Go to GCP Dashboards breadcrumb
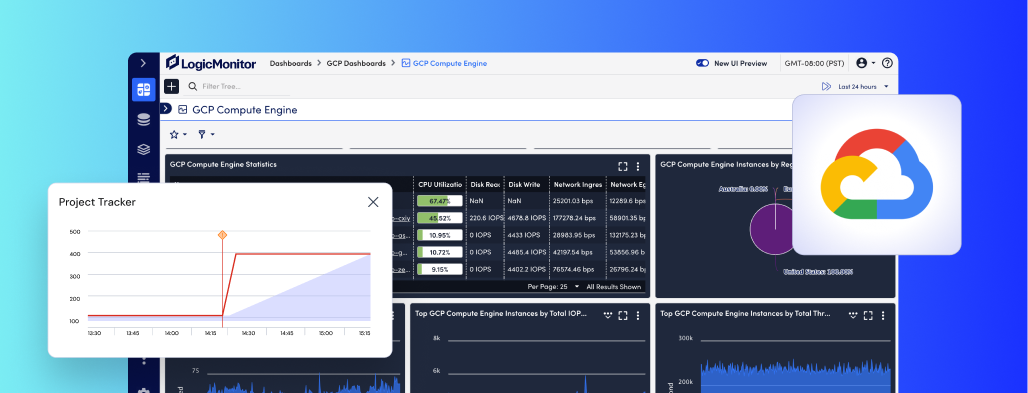This screenshot has width=1028, height=393. click(356, 64)
